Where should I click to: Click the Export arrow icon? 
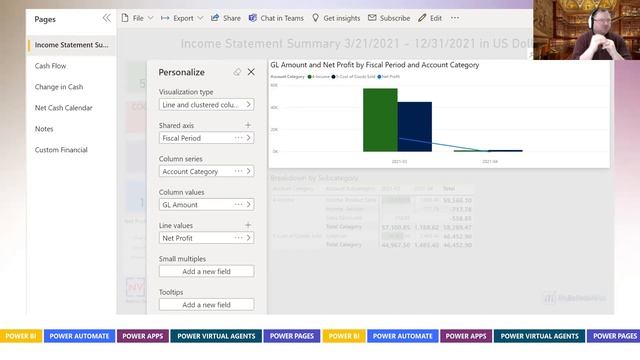(165, 18)
